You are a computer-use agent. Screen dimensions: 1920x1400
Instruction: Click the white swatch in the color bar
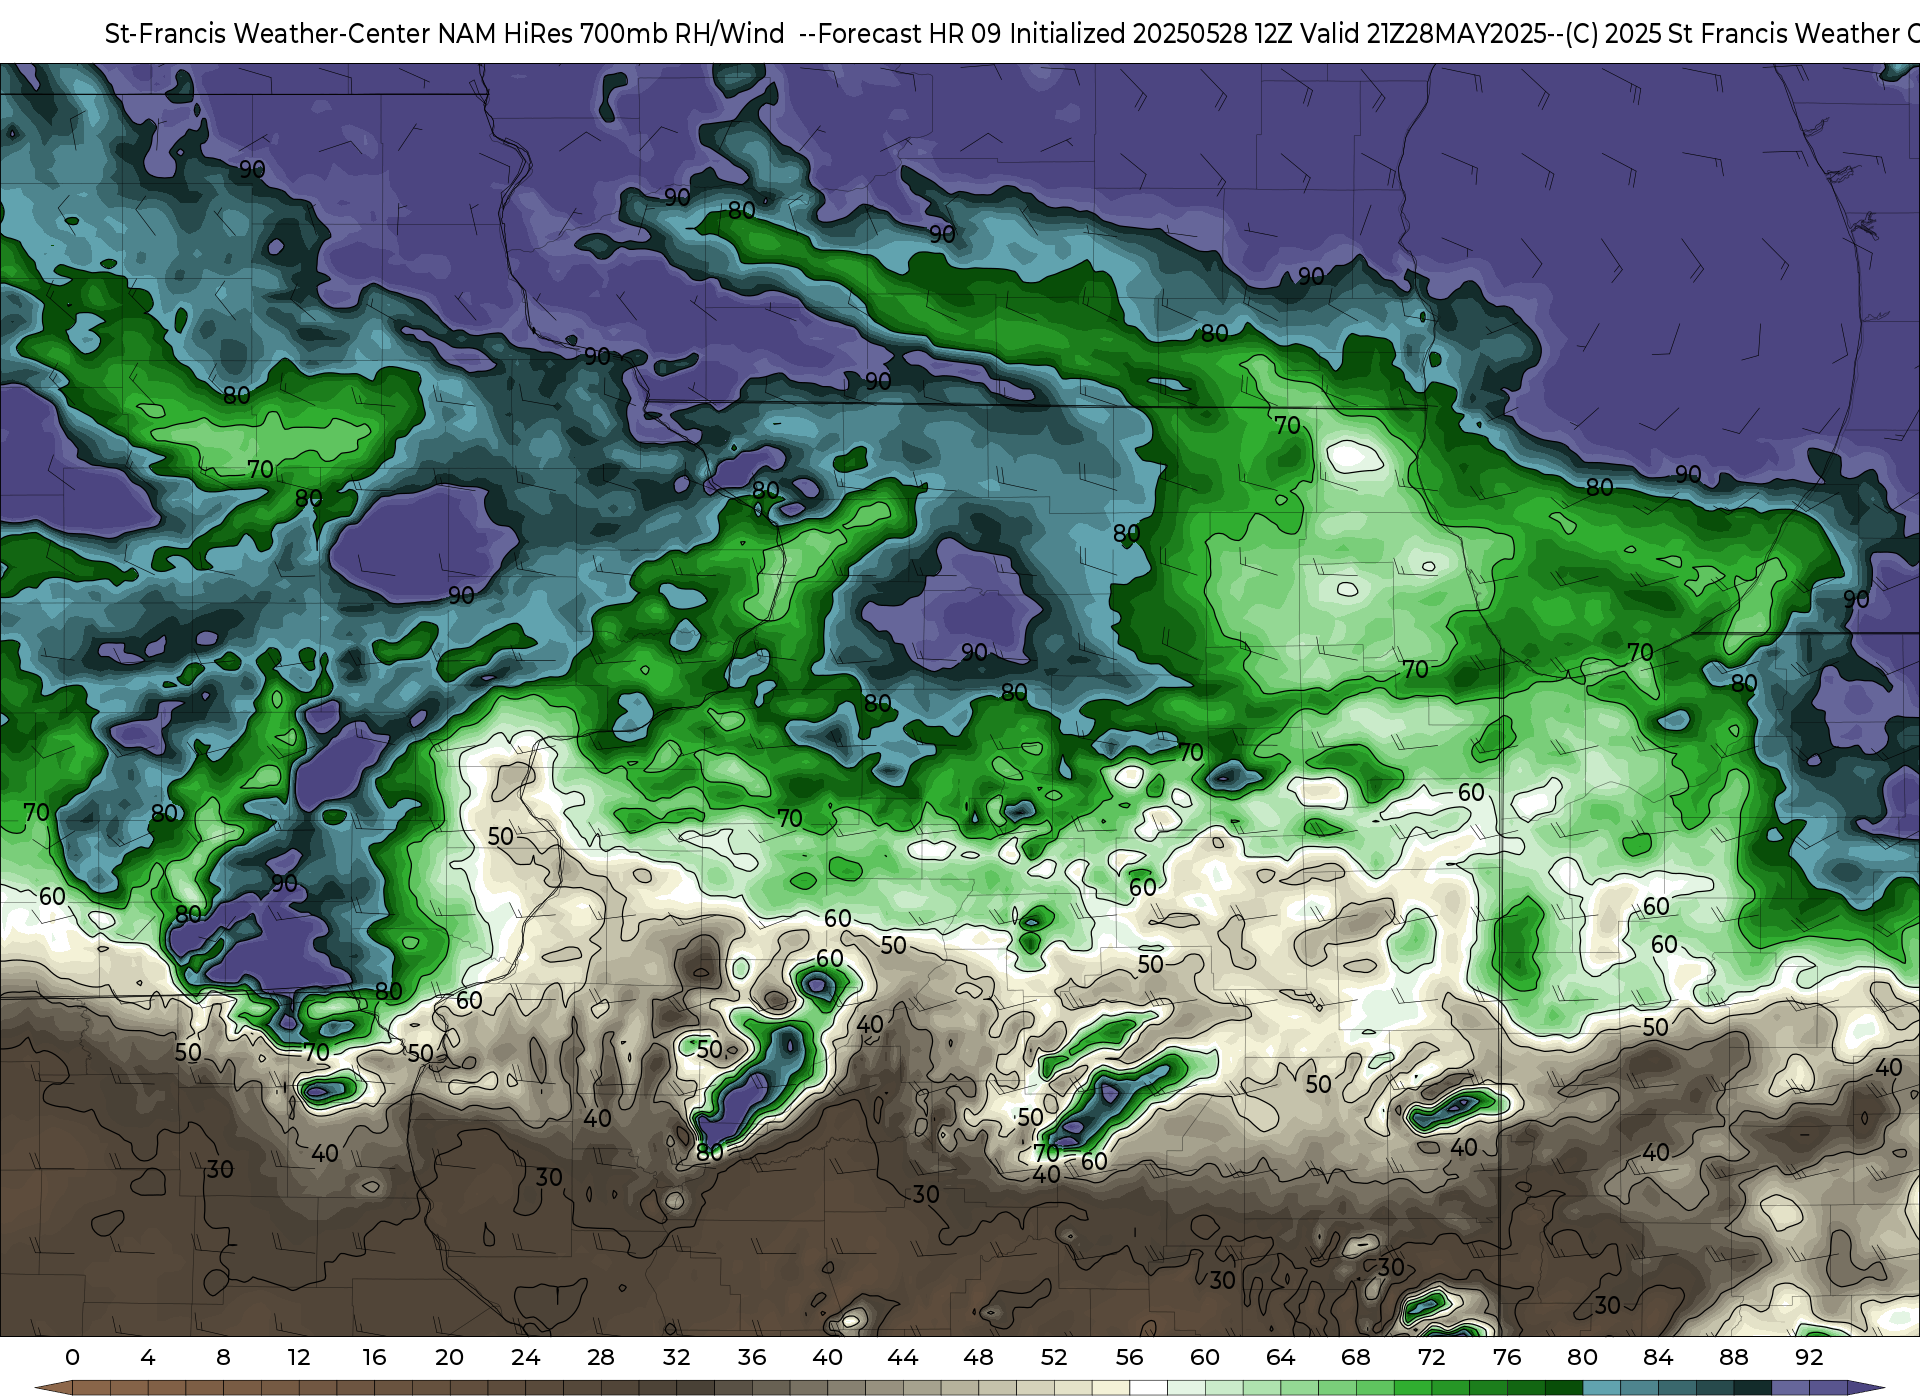pos(1148,1388)
